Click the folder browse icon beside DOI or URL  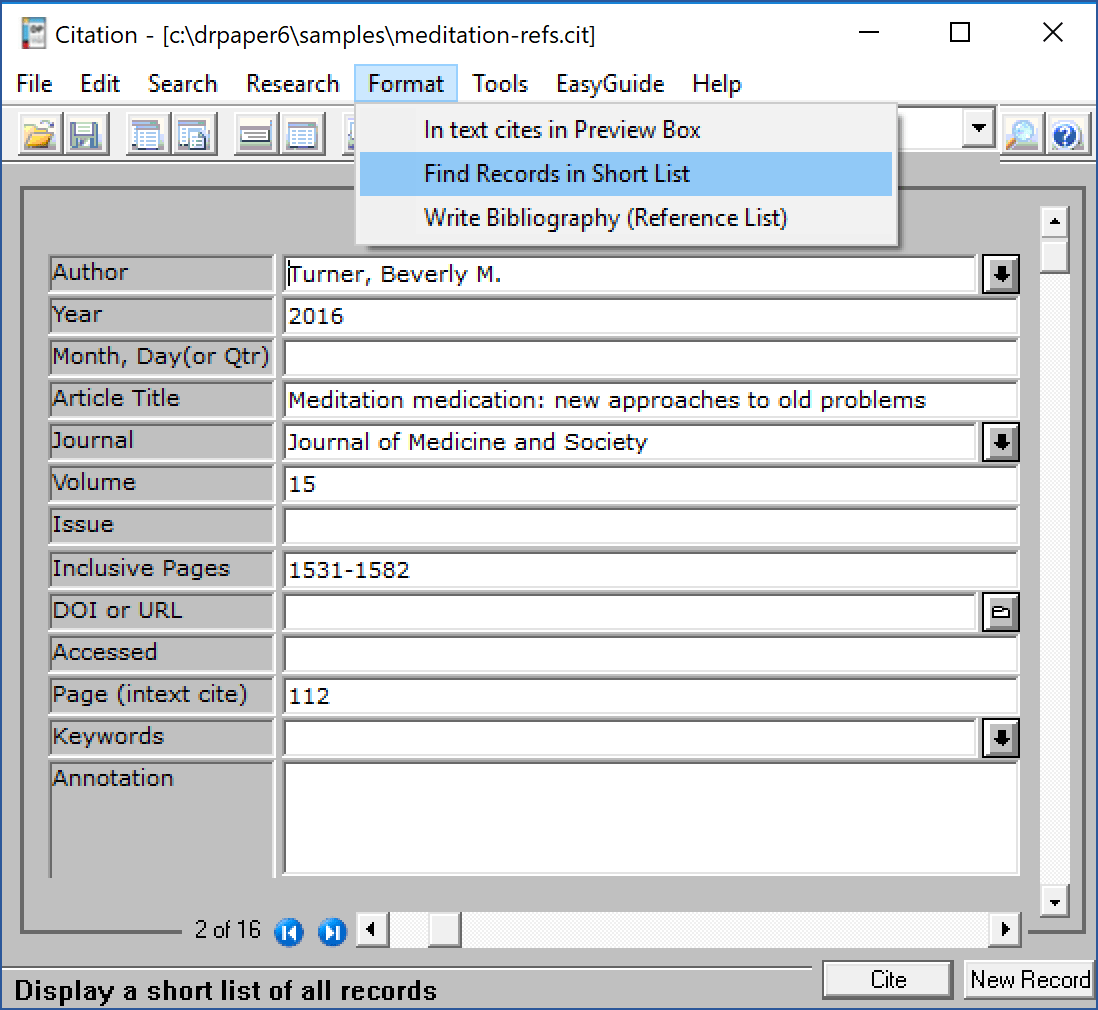1000,612
